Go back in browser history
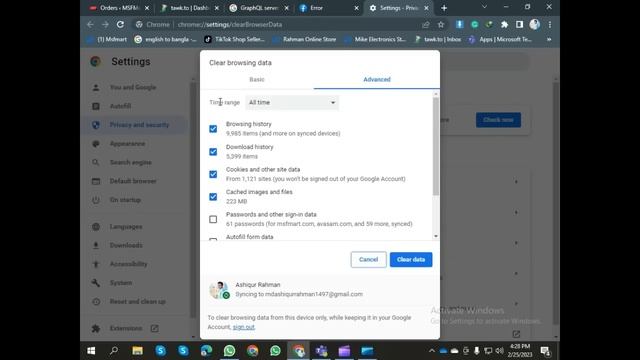Viewport: 640px width, 360px height. [91, 24]
